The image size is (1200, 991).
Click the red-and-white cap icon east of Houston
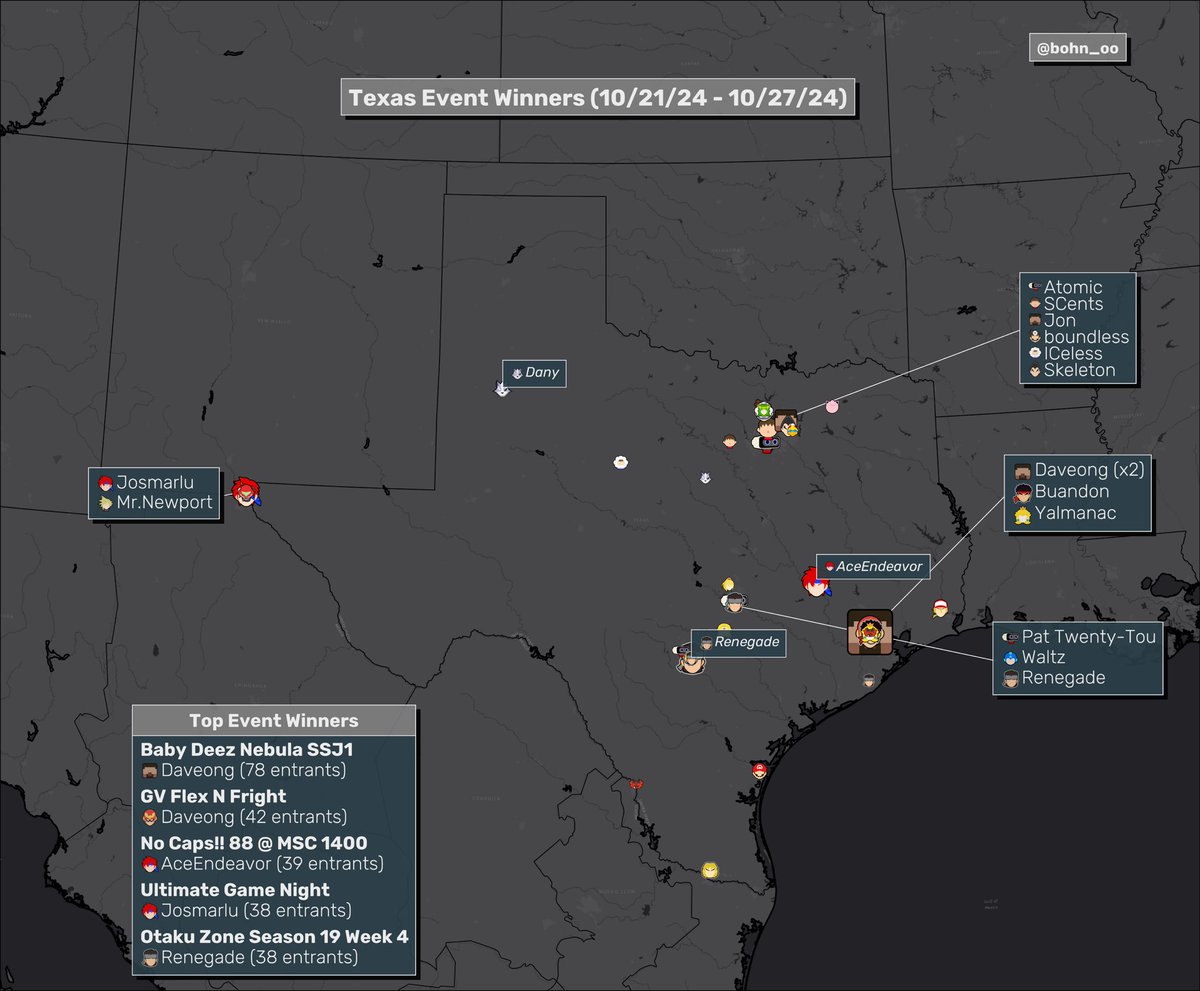pyautogui.click(x=940, y=607)
